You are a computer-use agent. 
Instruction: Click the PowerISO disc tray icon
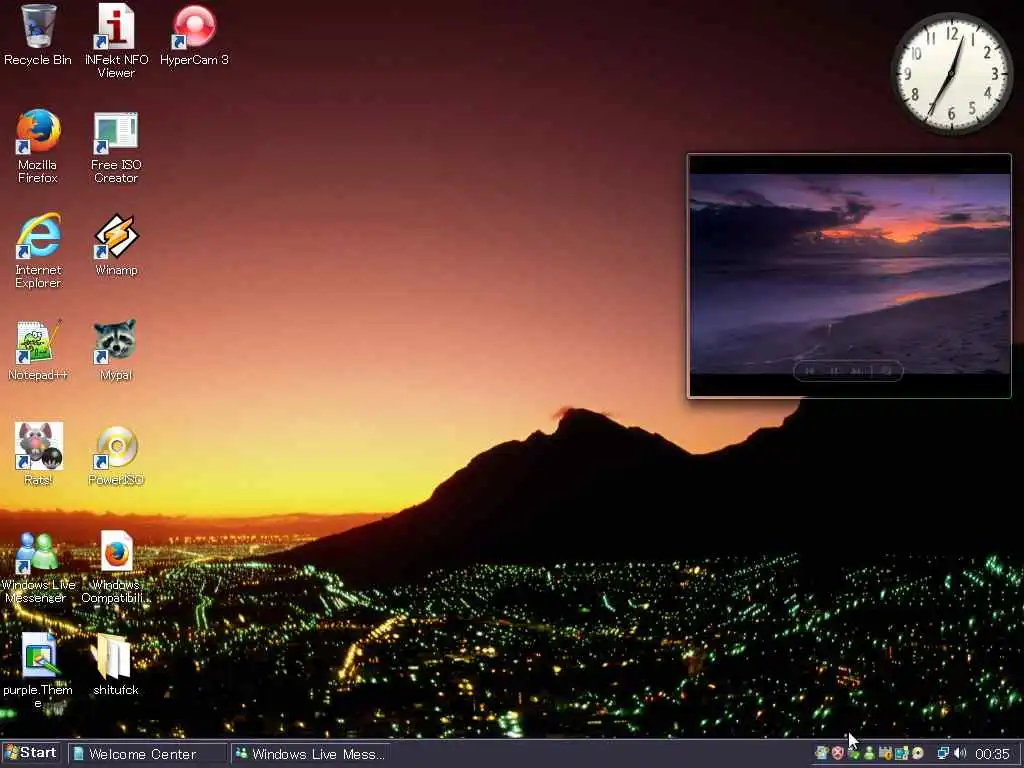[918, 753]
